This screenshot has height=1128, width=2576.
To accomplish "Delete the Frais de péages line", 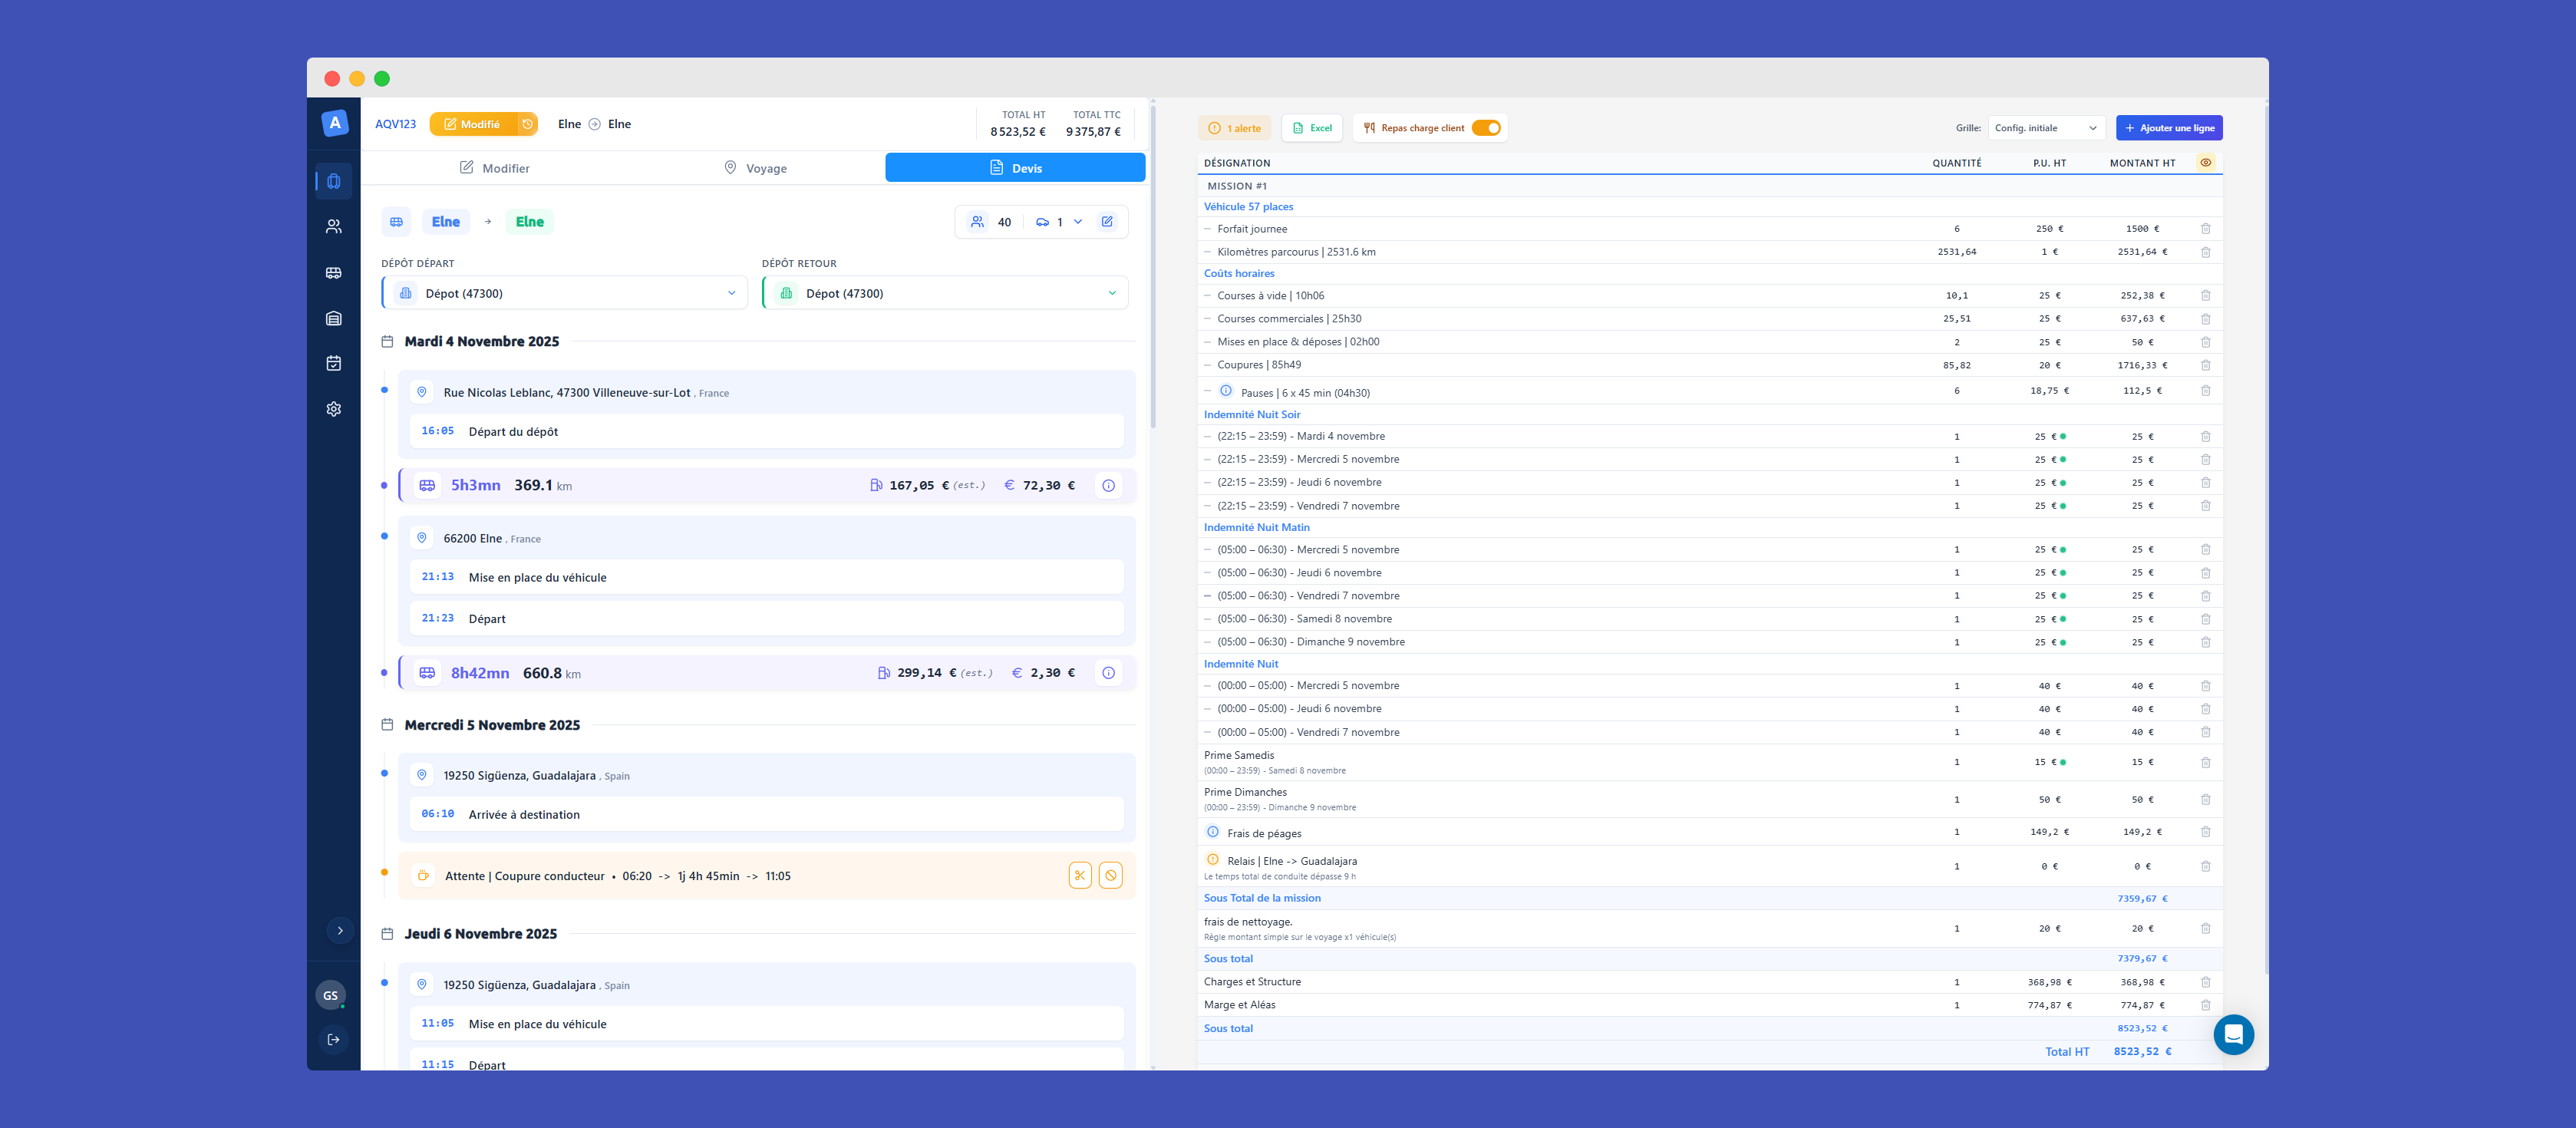I will tap(2205, 832).
